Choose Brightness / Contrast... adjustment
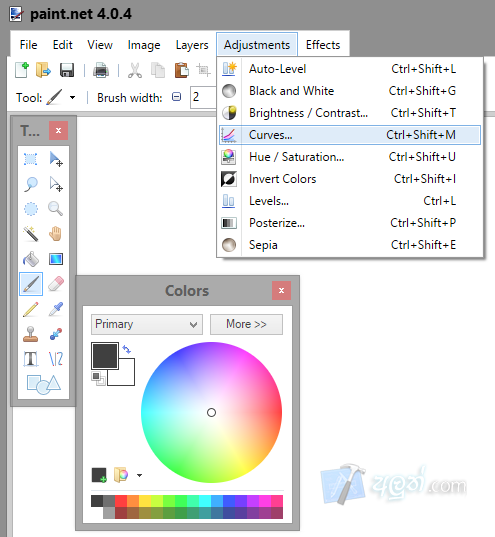495x537 pixels. (350, 113)
